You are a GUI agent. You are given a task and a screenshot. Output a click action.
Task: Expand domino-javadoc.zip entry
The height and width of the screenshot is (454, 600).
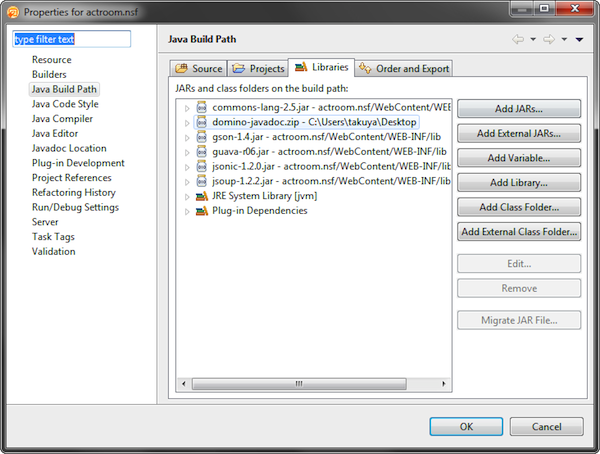(x=187, y=123)
